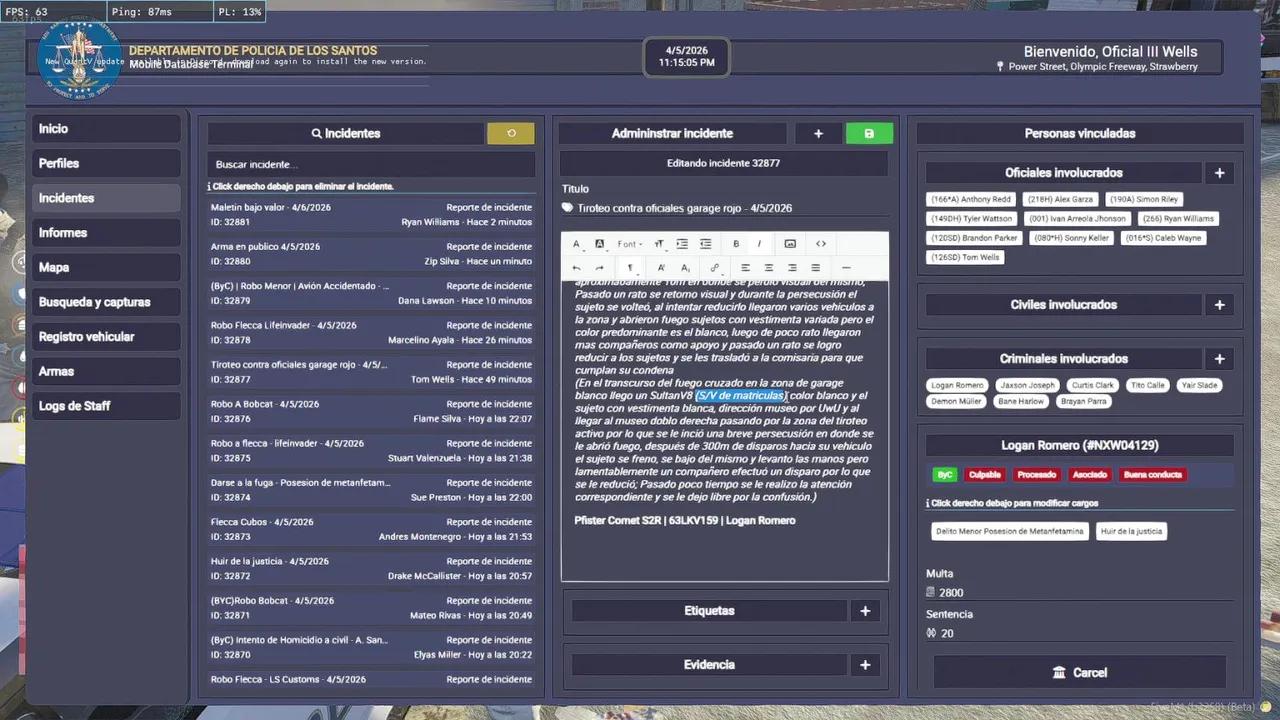Insert an image into the report

click(790, 244)
